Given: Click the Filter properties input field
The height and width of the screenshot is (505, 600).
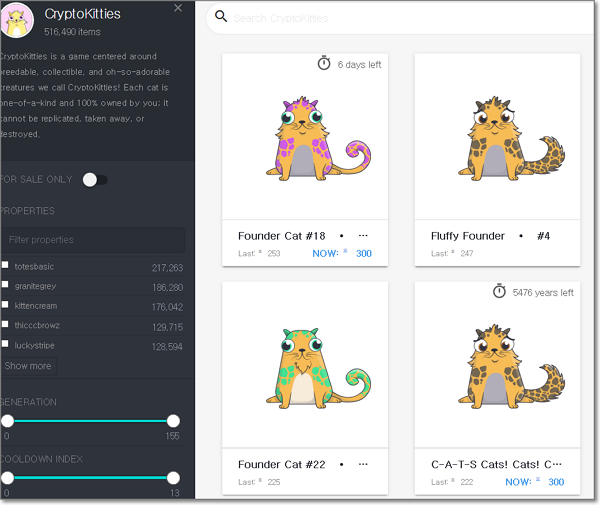Looking at the screenshot, I should click(x=93, y=240).
